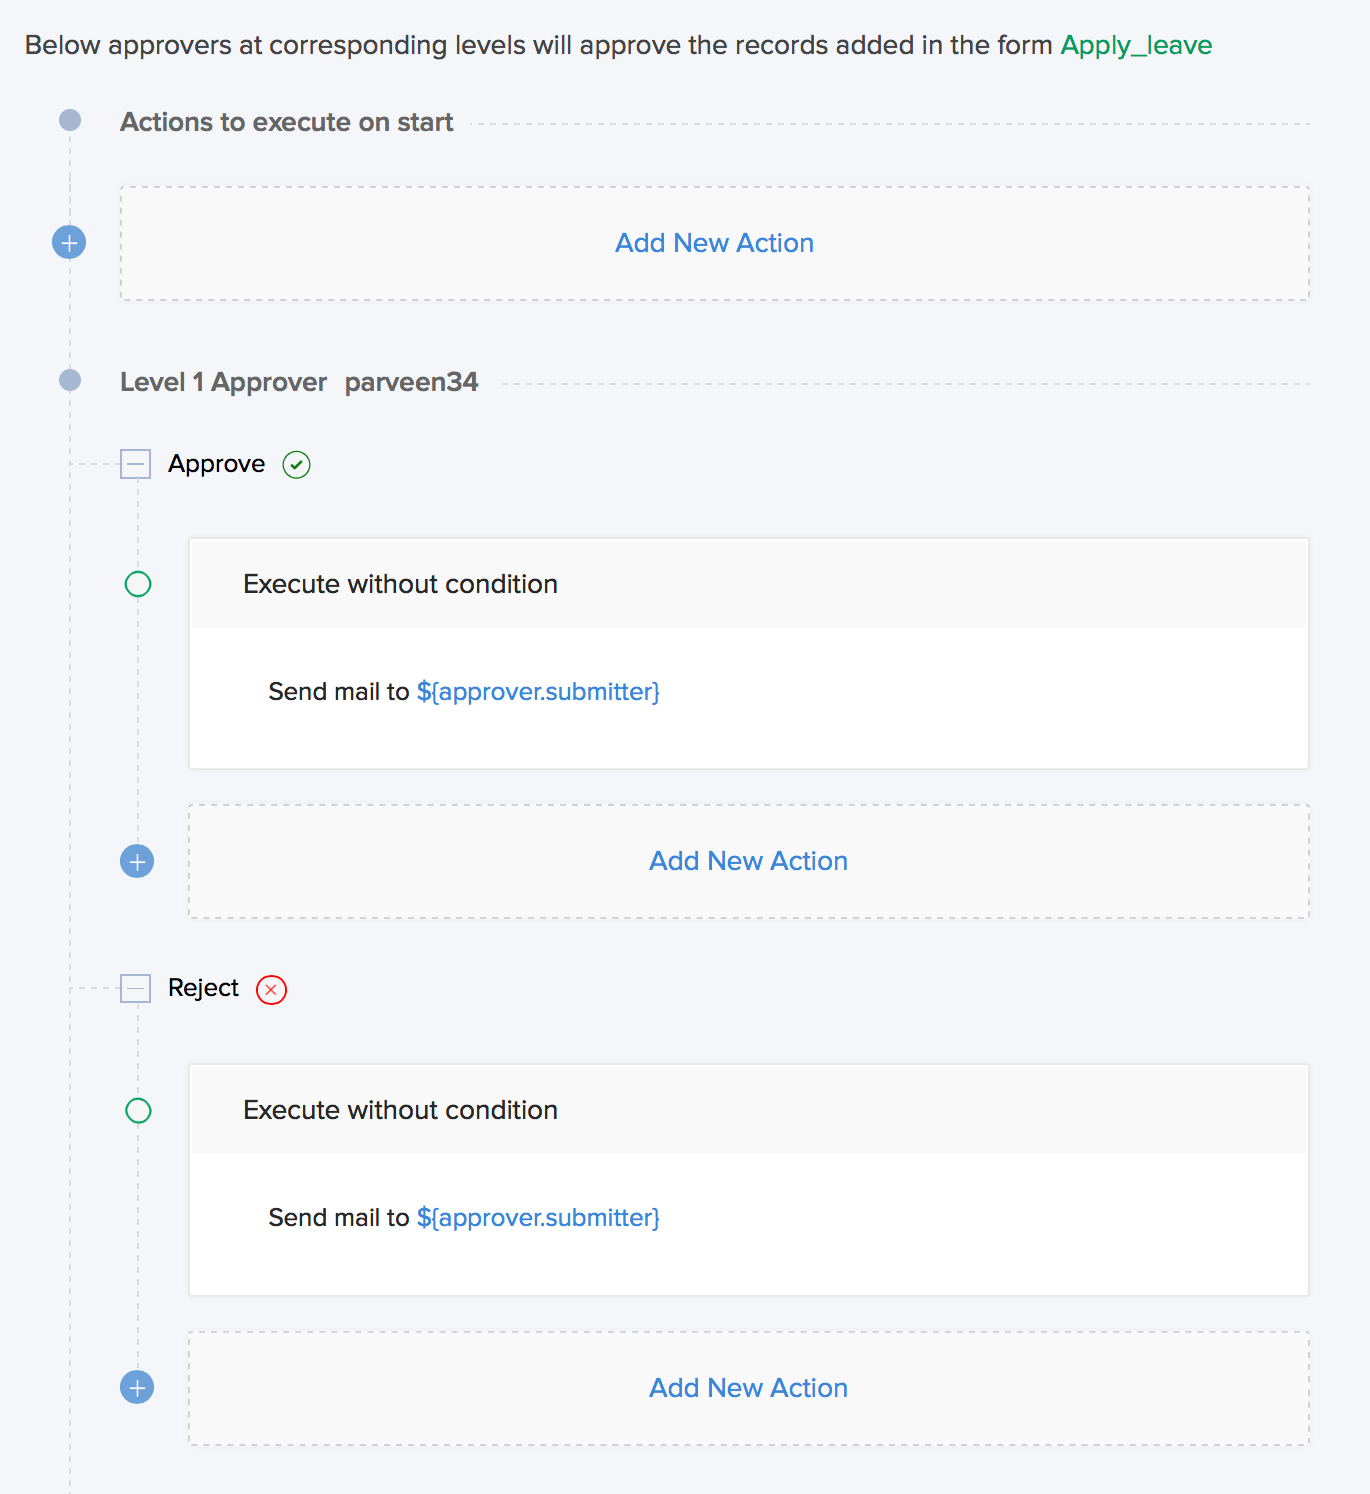Add a new action under the Reject branch
Viewport: 1370px width, 1494px height.
pos(748,1388)
